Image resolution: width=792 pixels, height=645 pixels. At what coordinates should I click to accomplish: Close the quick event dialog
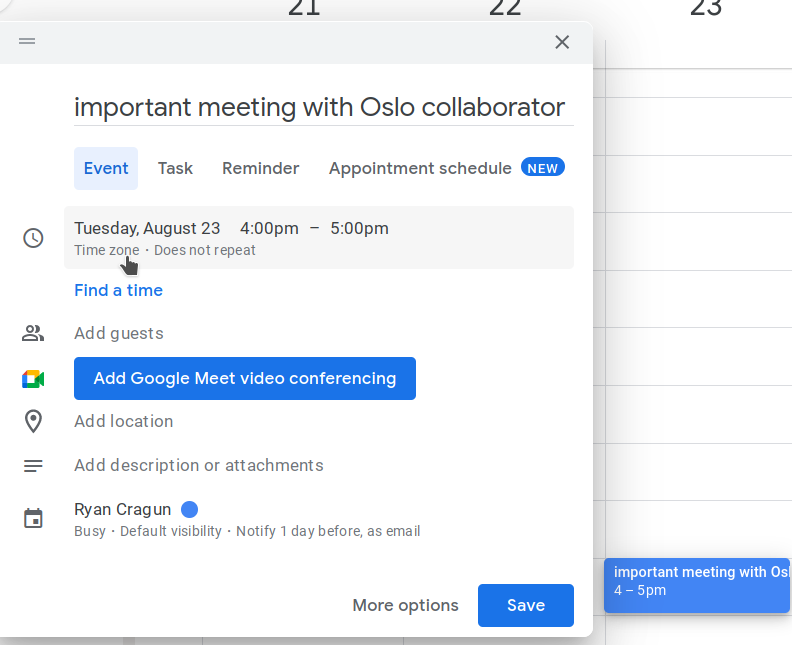(x=562, y=42)
